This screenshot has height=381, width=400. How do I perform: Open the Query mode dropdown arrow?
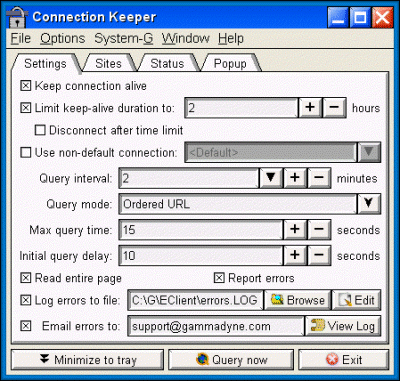pyautogui.click(x=369, y=204)
